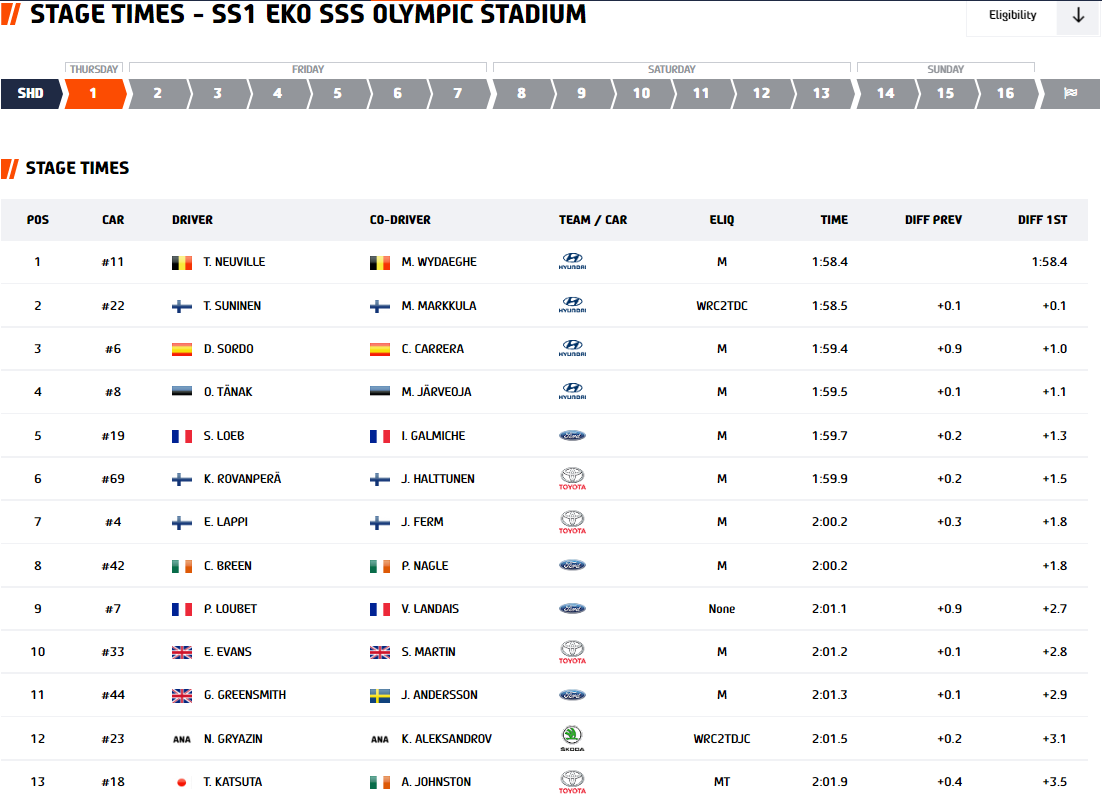Click WRC2TDC eligibility in Suninen row
This screenshot has width=1102, height=801.
click(722, 306)
